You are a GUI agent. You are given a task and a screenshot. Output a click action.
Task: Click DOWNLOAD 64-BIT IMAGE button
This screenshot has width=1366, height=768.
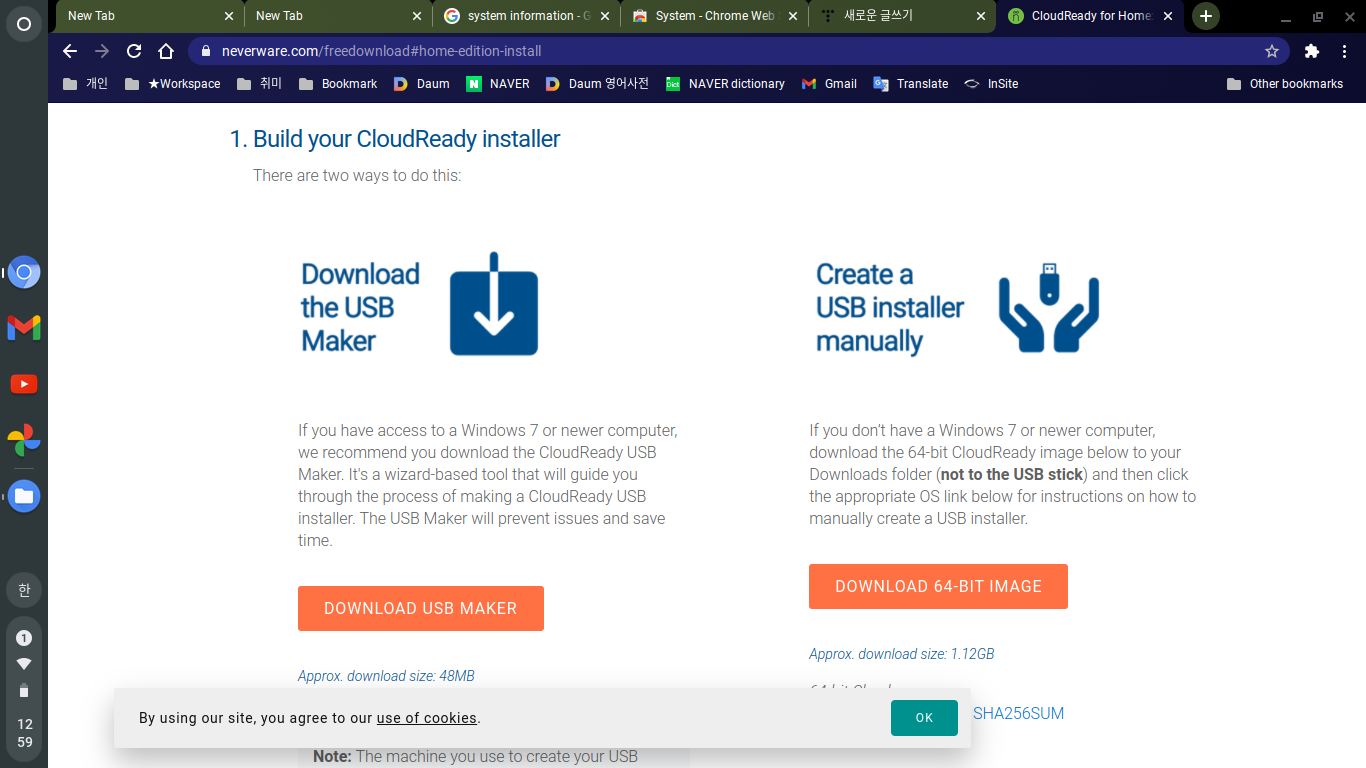[x=938, y=586]
